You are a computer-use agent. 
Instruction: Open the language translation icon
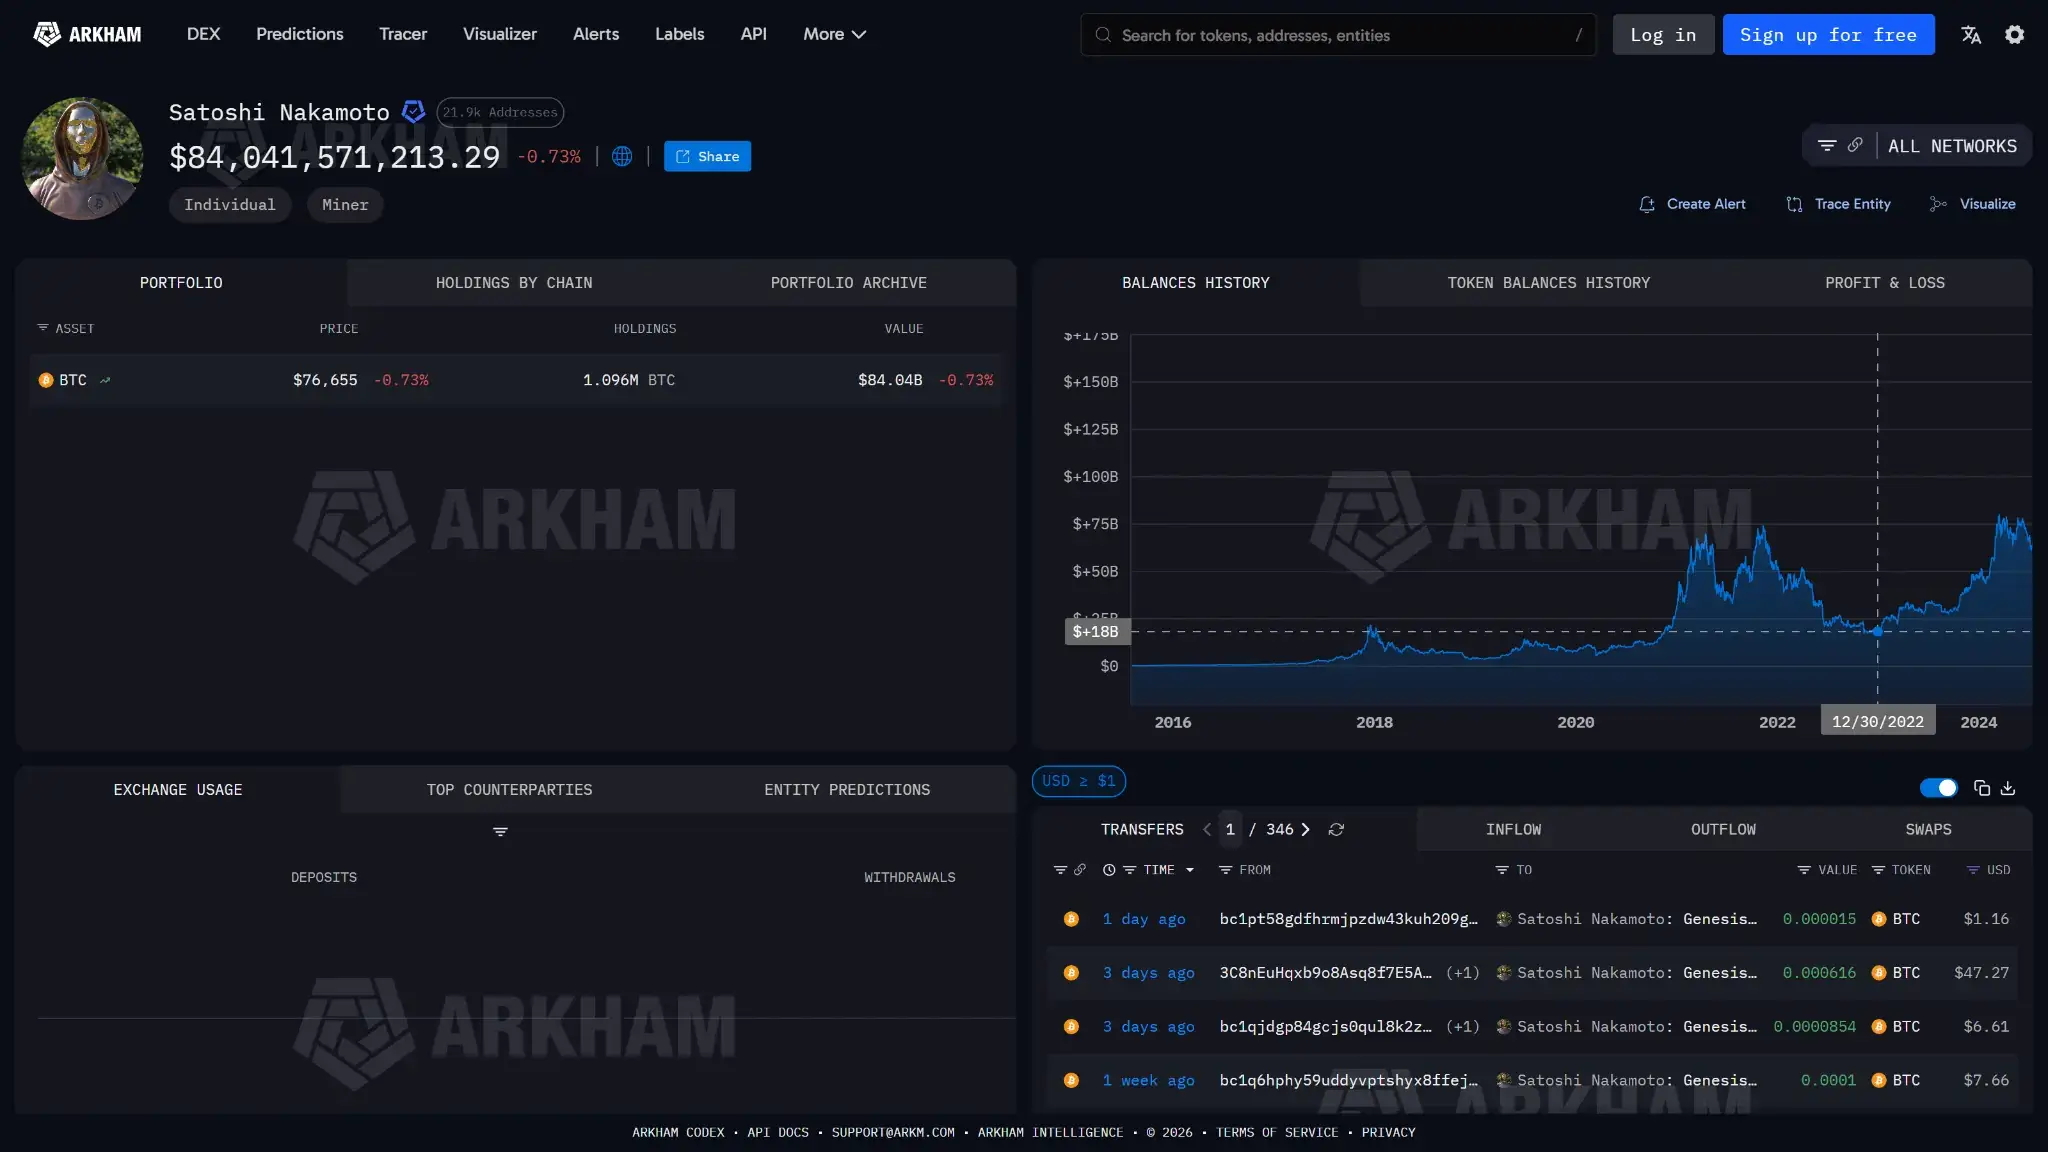[1971, 35]
